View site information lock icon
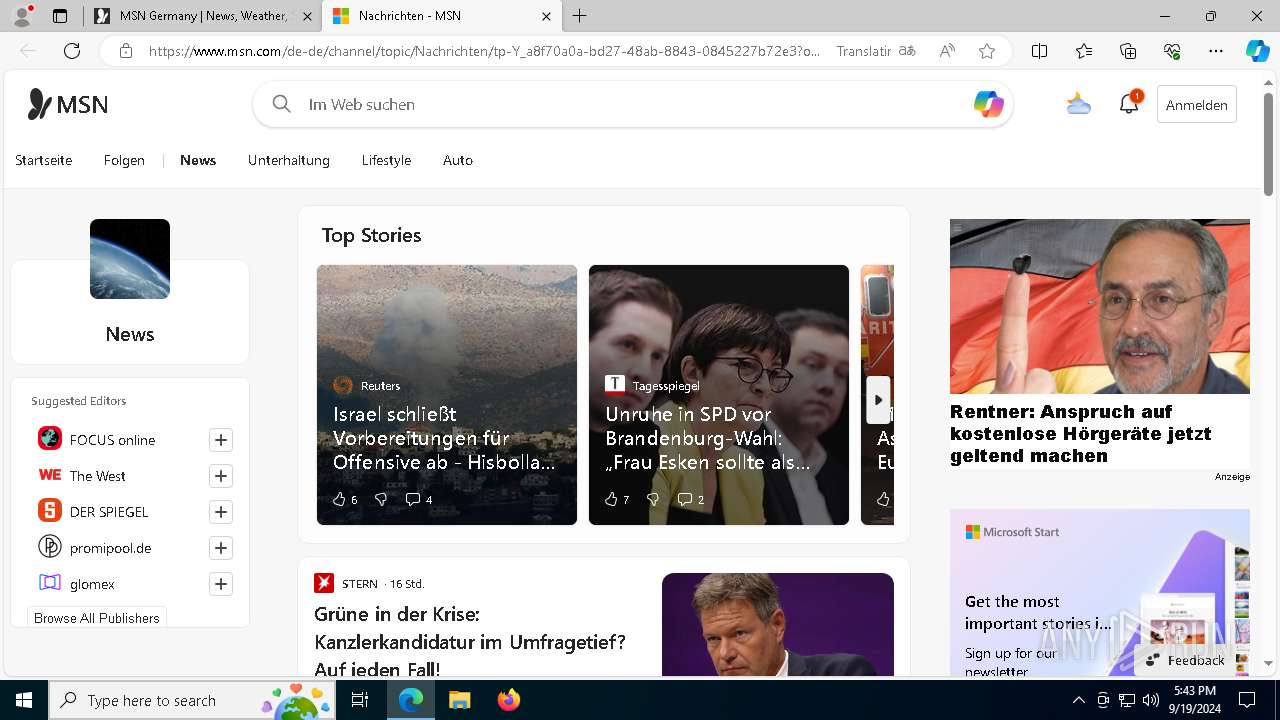The height and width of the screenshot is (720, 1280). click(126, 51)
